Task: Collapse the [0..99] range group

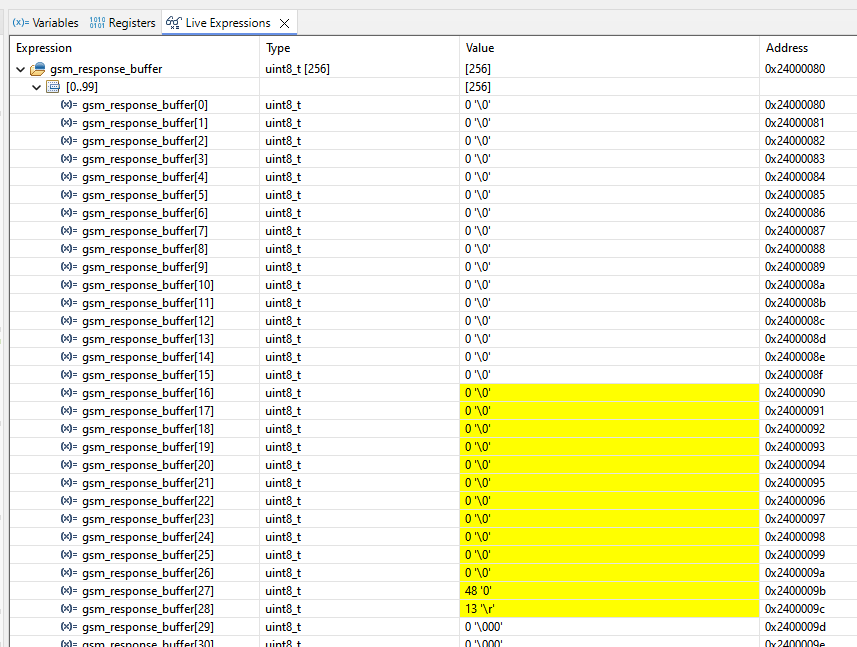Action: click(37, 87)
